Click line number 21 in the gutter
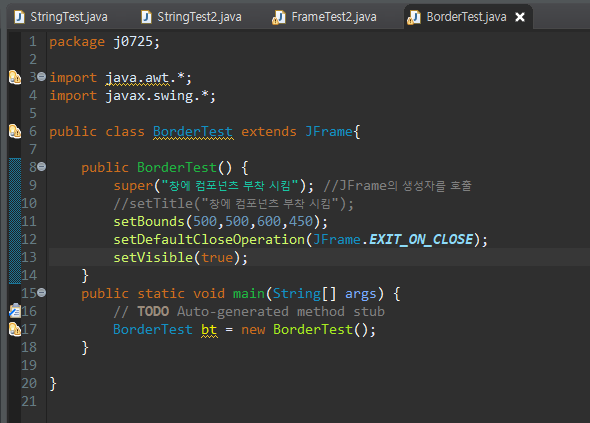This screenshot has width=590, height=423. [29, 401]
